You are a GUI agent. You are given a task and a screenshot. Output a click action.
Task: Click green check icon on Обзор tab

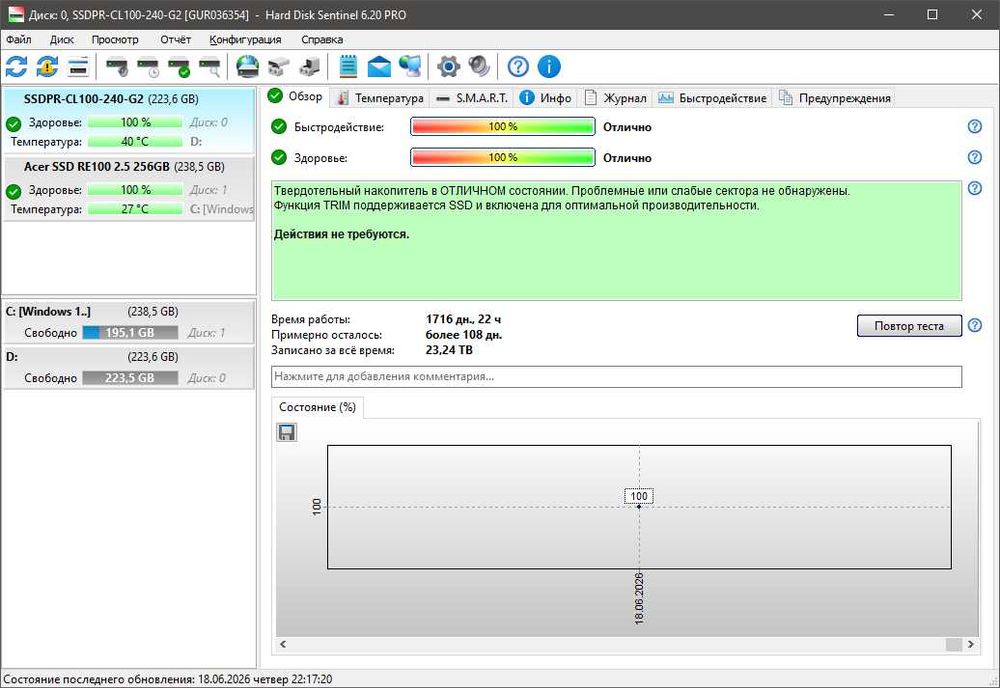pyautogui.click(x=275, y=96)
